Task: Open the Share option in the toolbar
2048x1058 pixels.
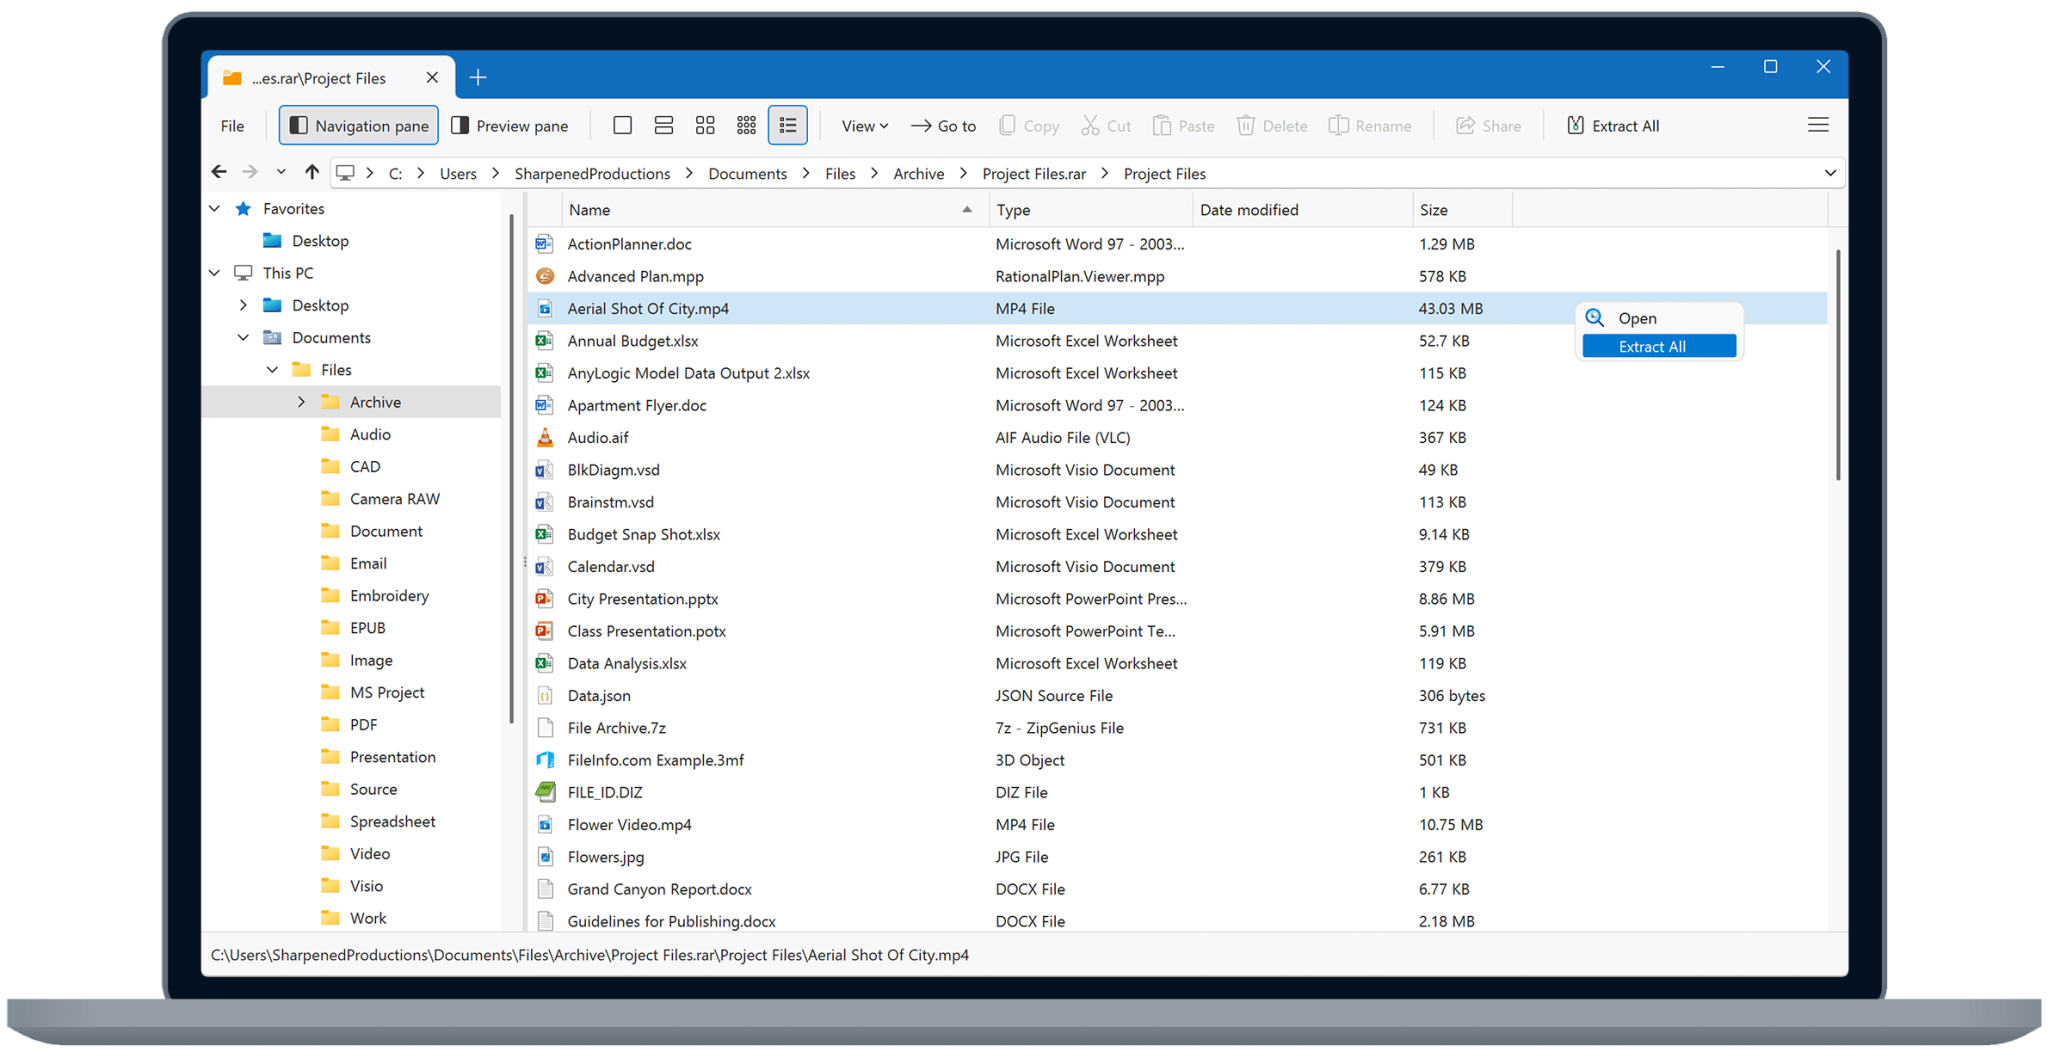Action: pyautogui.click(x=1489, y=125)
